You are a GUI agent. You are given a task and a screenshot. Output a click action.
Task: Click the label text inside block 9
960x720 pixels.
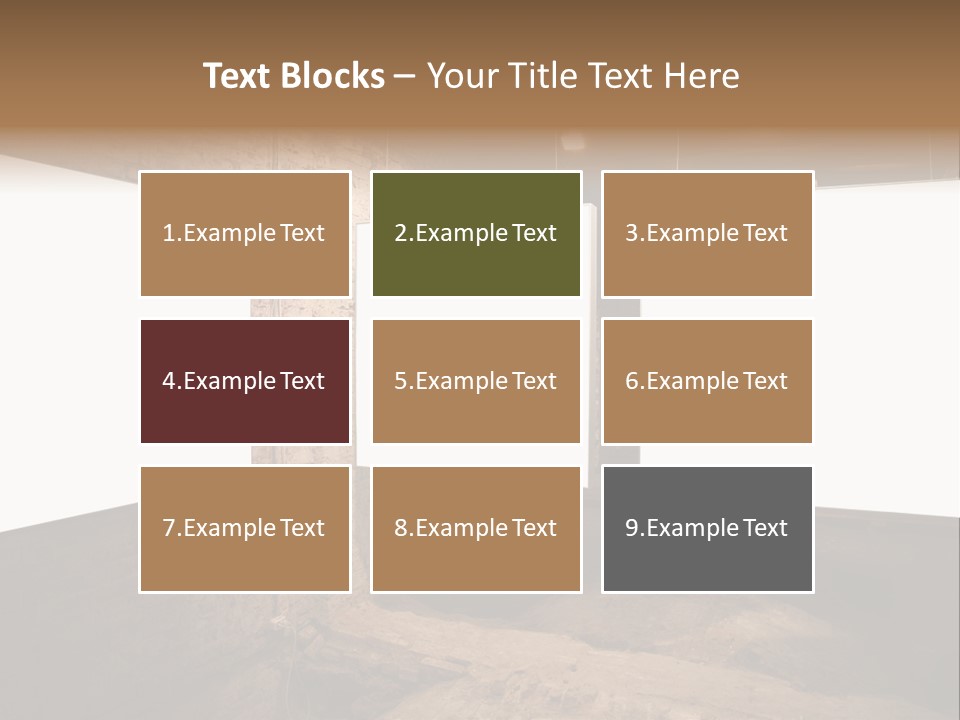pyautogui.click(x=706, y=528)
